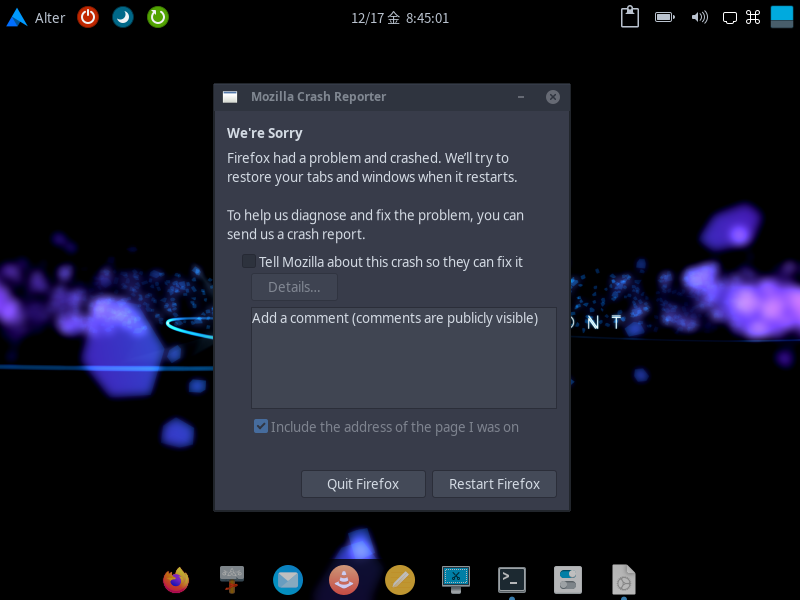Open a terminal from the dock

point(512,580)
